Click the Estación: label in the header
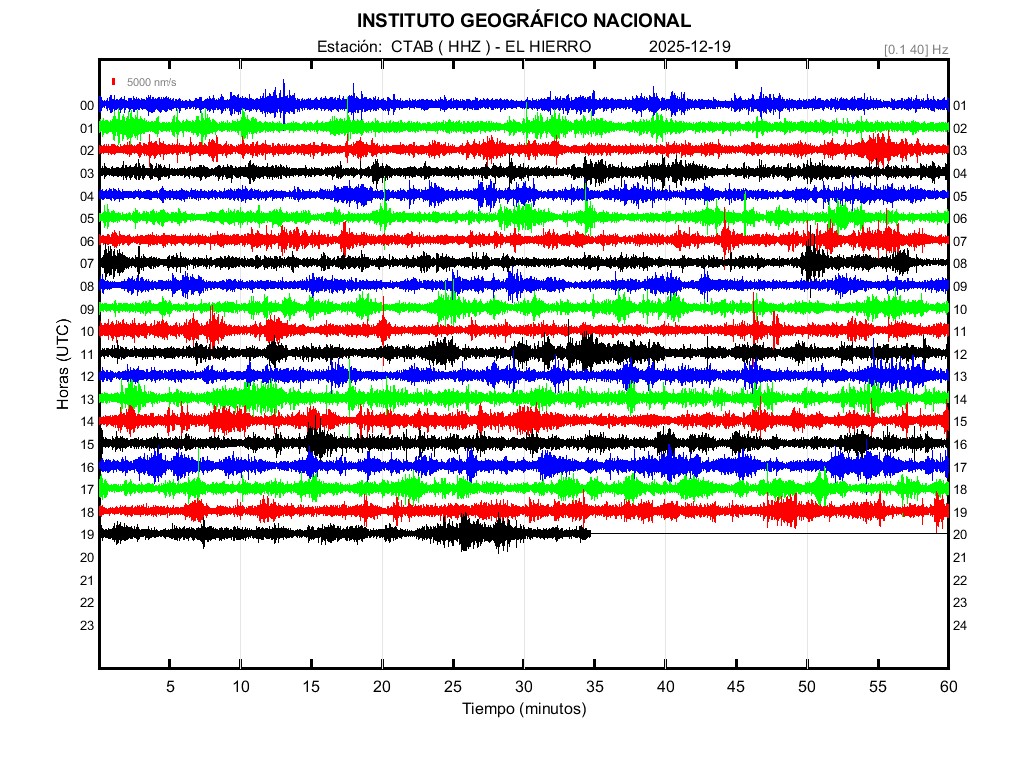Screen dimensions: 1024x768 (349, 47)
